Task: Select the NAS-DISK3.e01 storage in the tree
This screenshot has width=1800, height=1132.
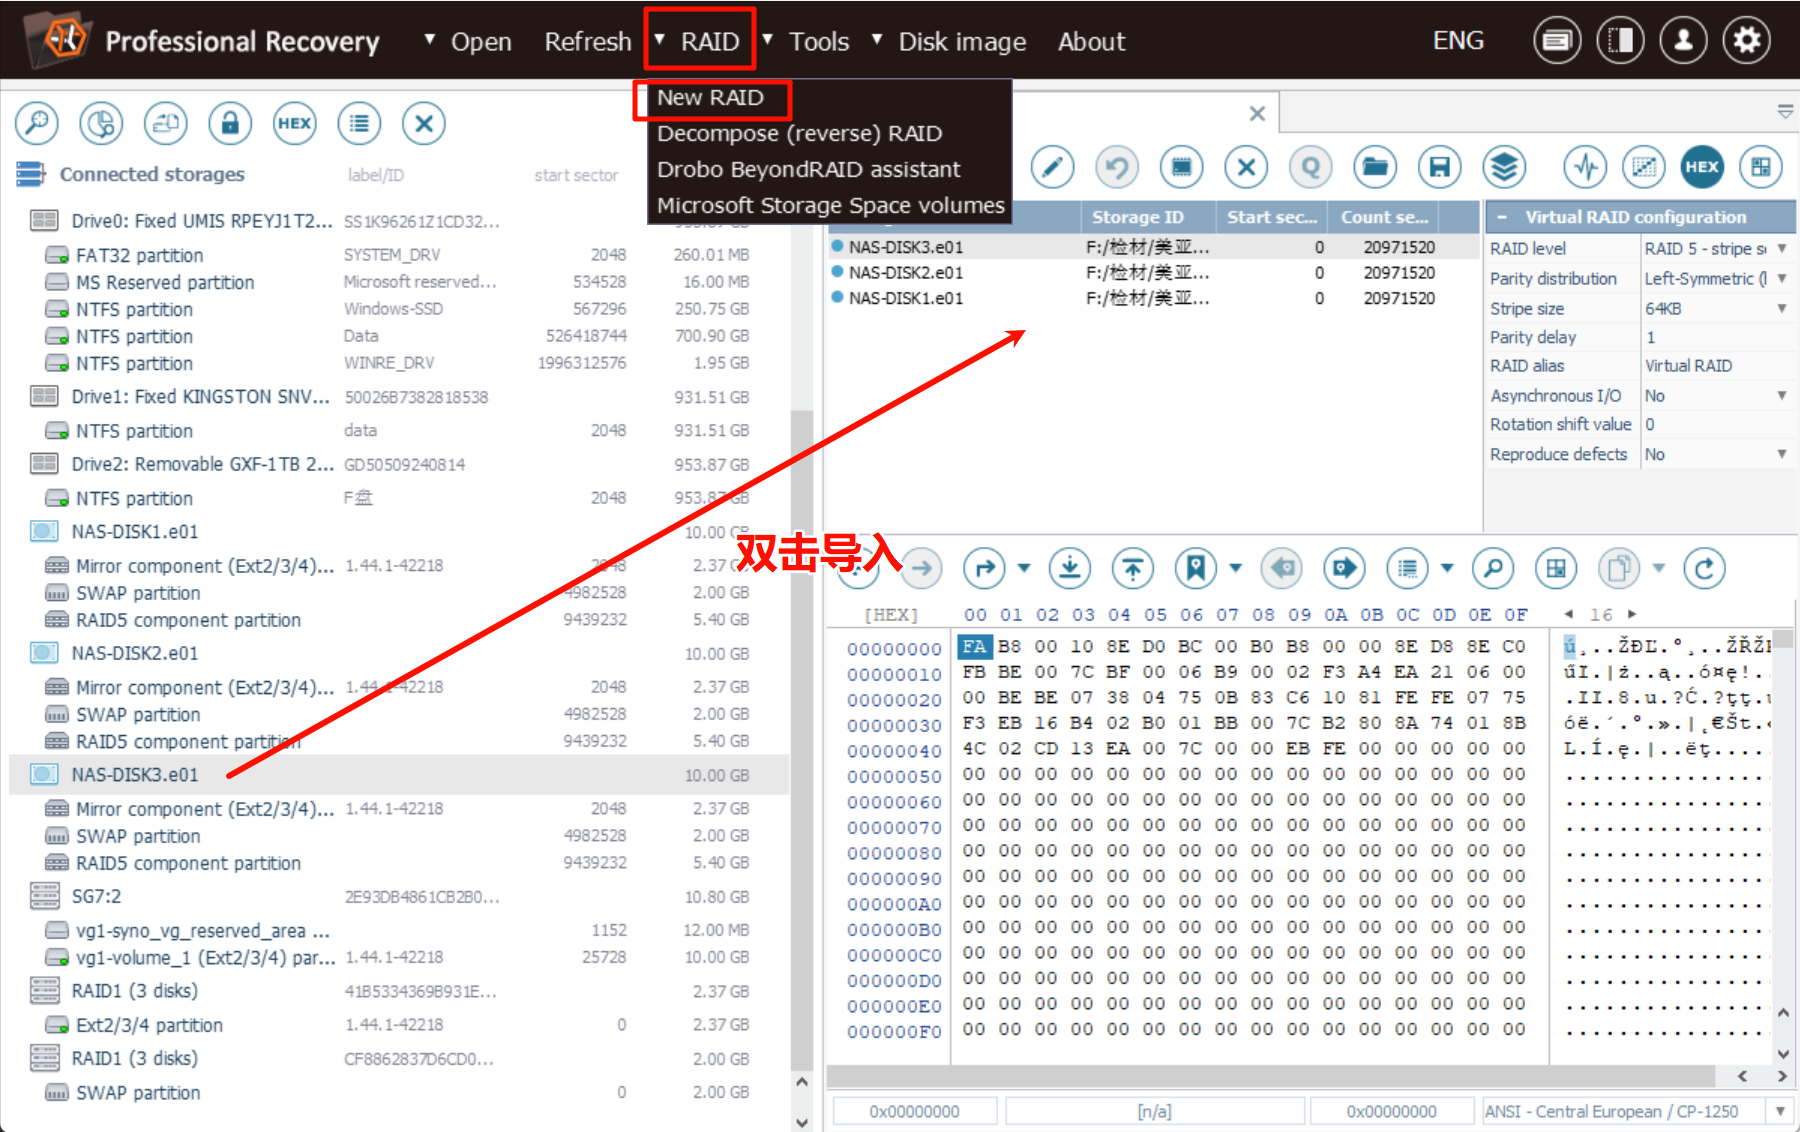Action: [135, 775]
